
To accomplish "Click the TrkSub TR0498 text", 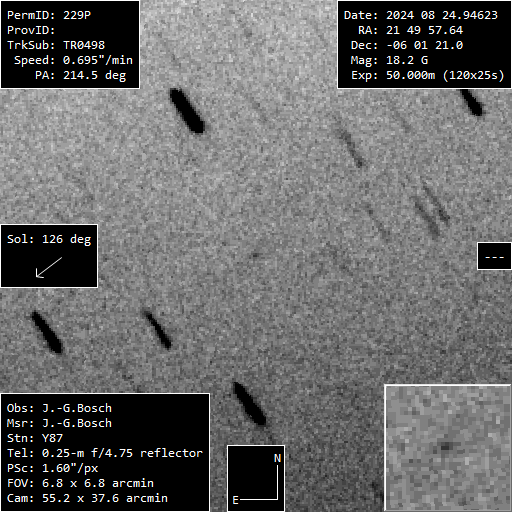I will coord(56,45).
